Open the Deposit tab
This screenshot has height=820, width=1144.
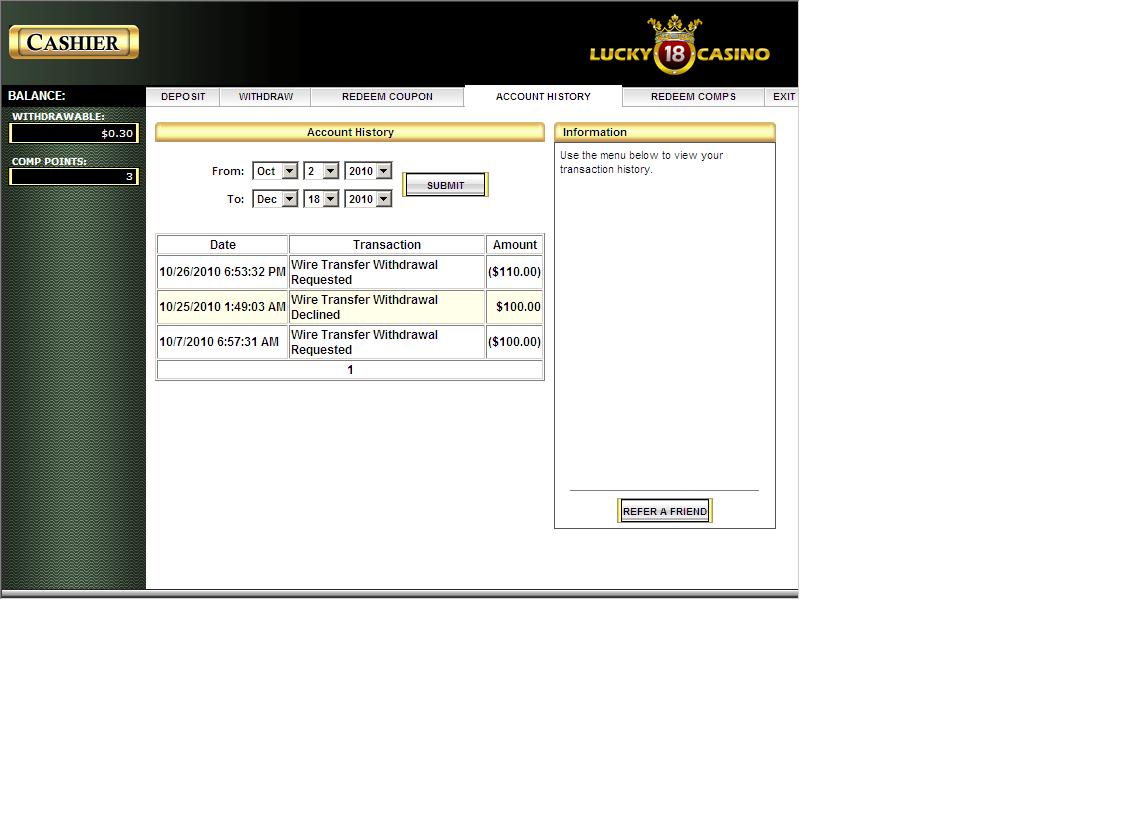click(x=183, y=97)
